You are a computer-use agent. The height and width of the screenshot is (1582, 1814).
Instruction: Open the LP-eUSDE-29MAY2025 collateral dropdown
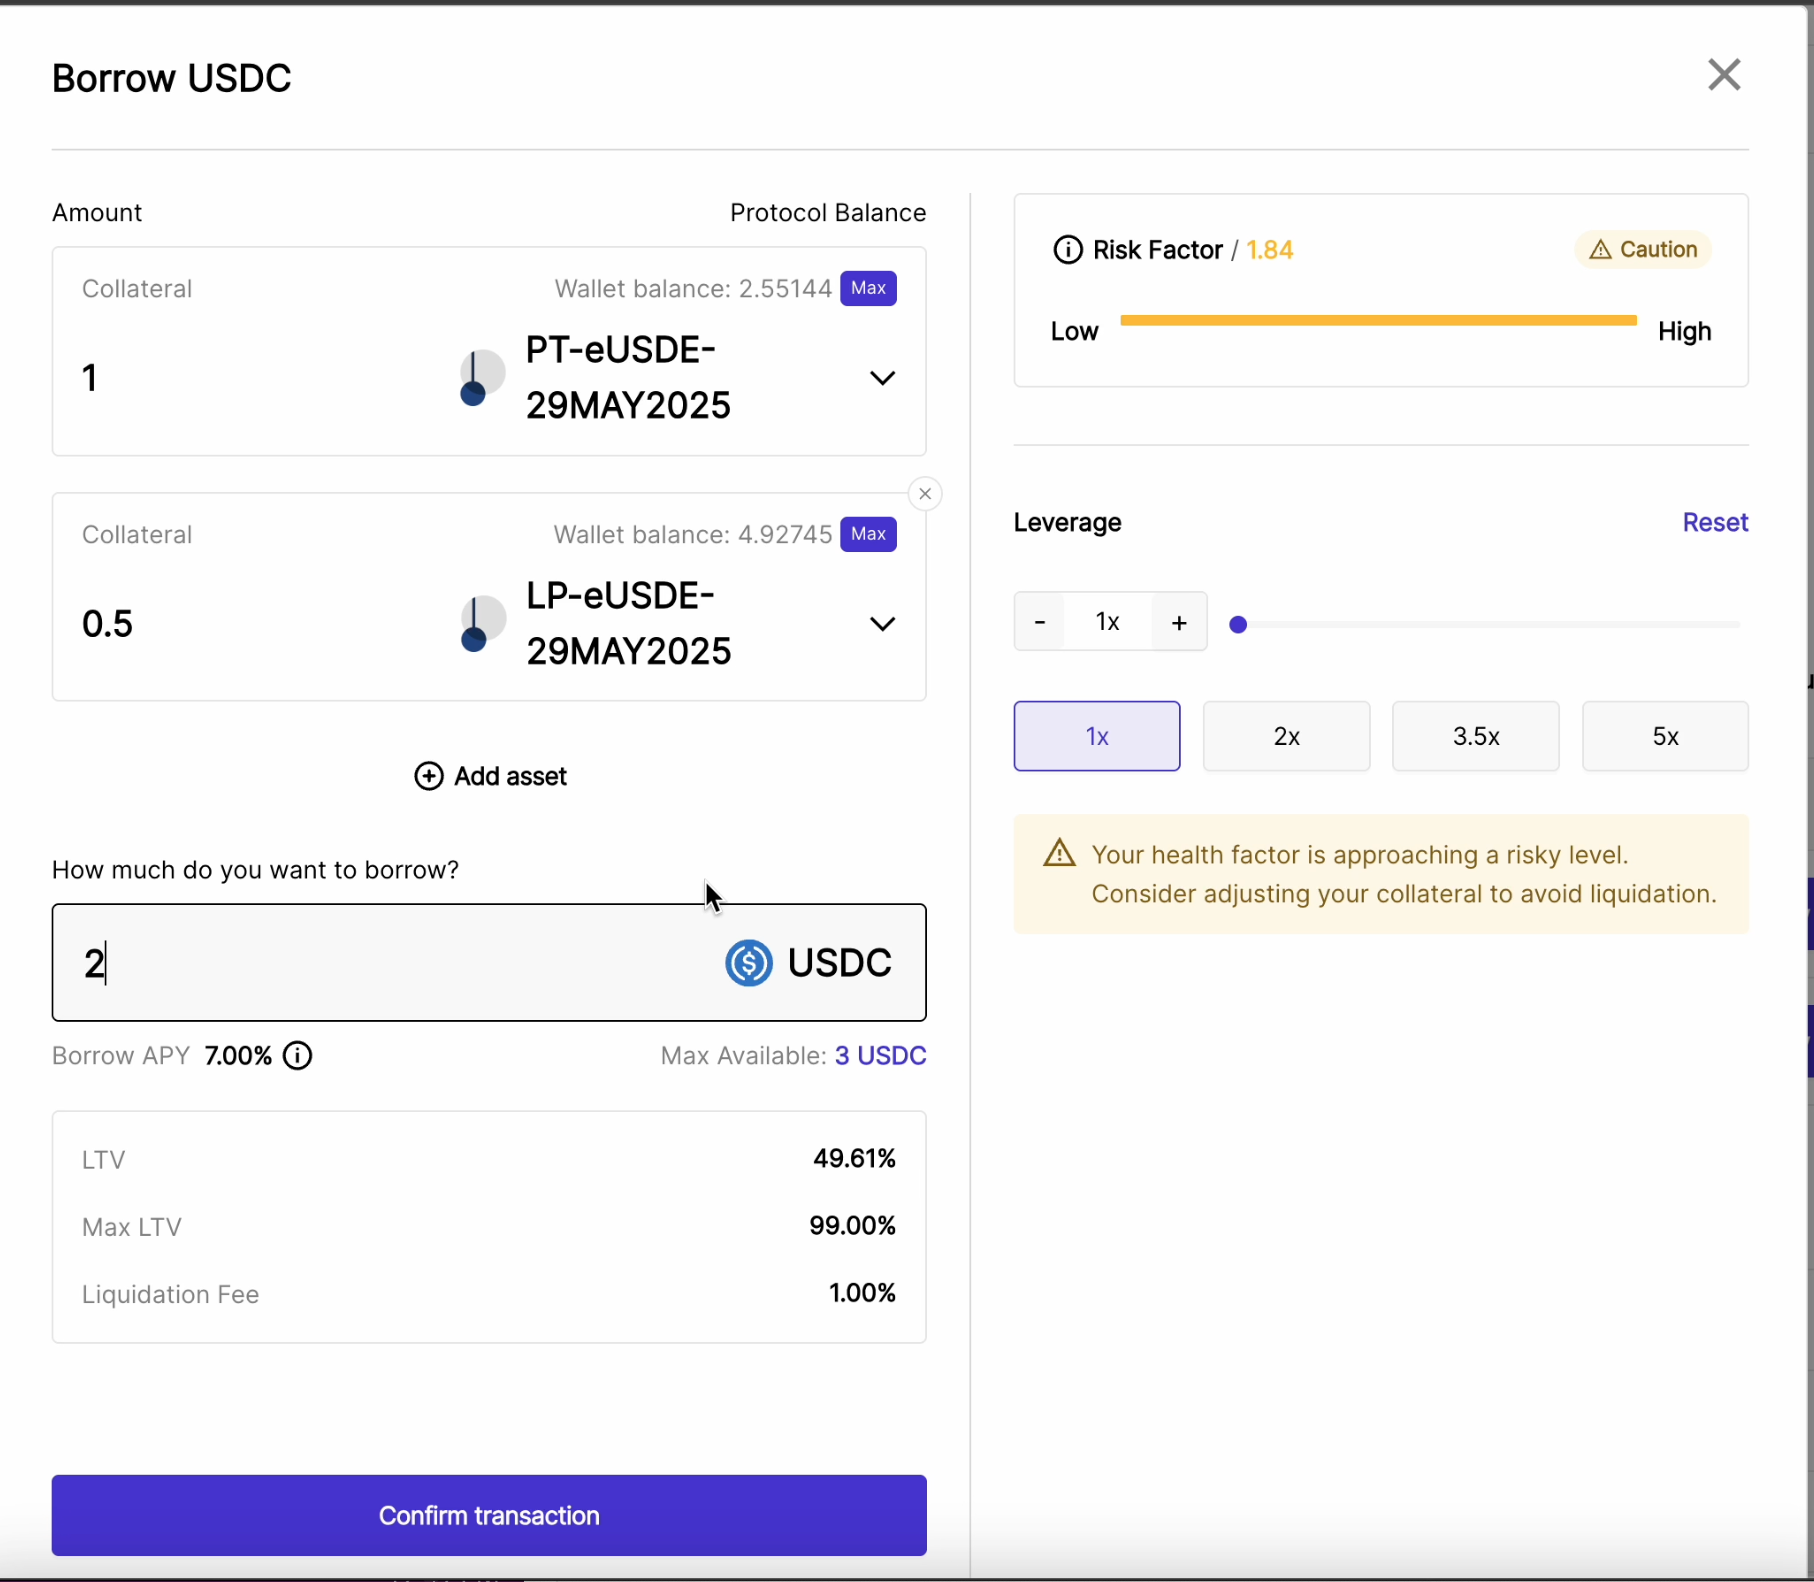(x=881, y=624)
